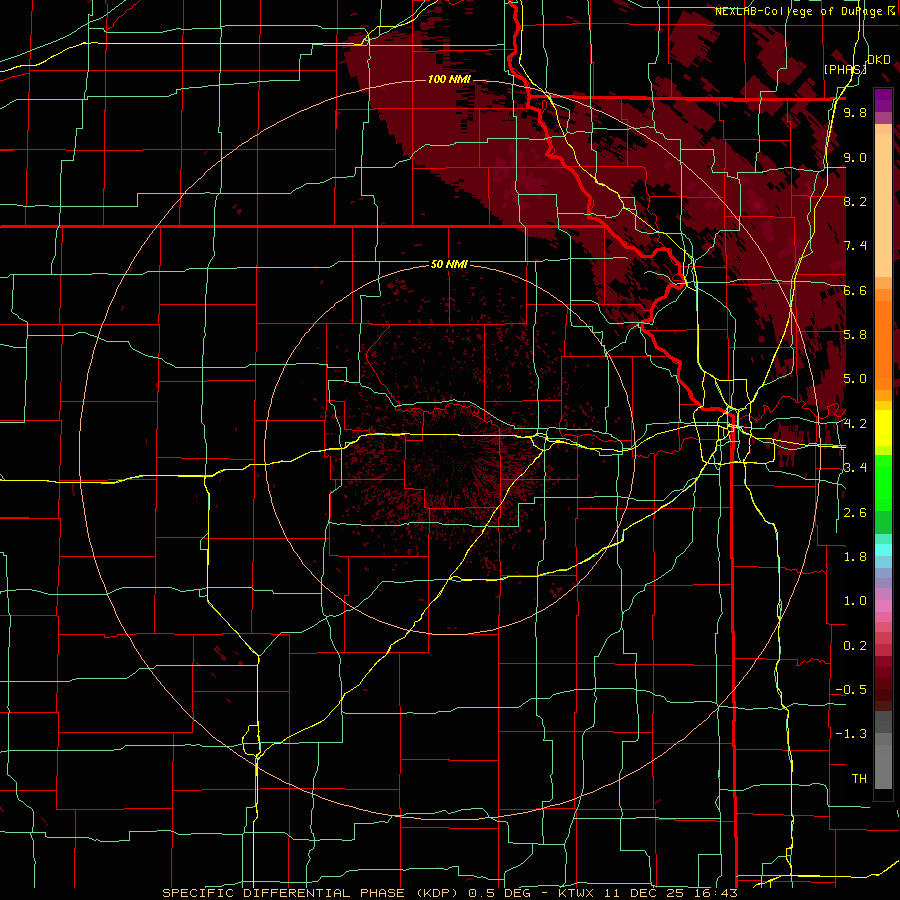This screenshot has height=900, width=900.
Task: Click the 9.0 value on color scale
Action: (855, 157)
